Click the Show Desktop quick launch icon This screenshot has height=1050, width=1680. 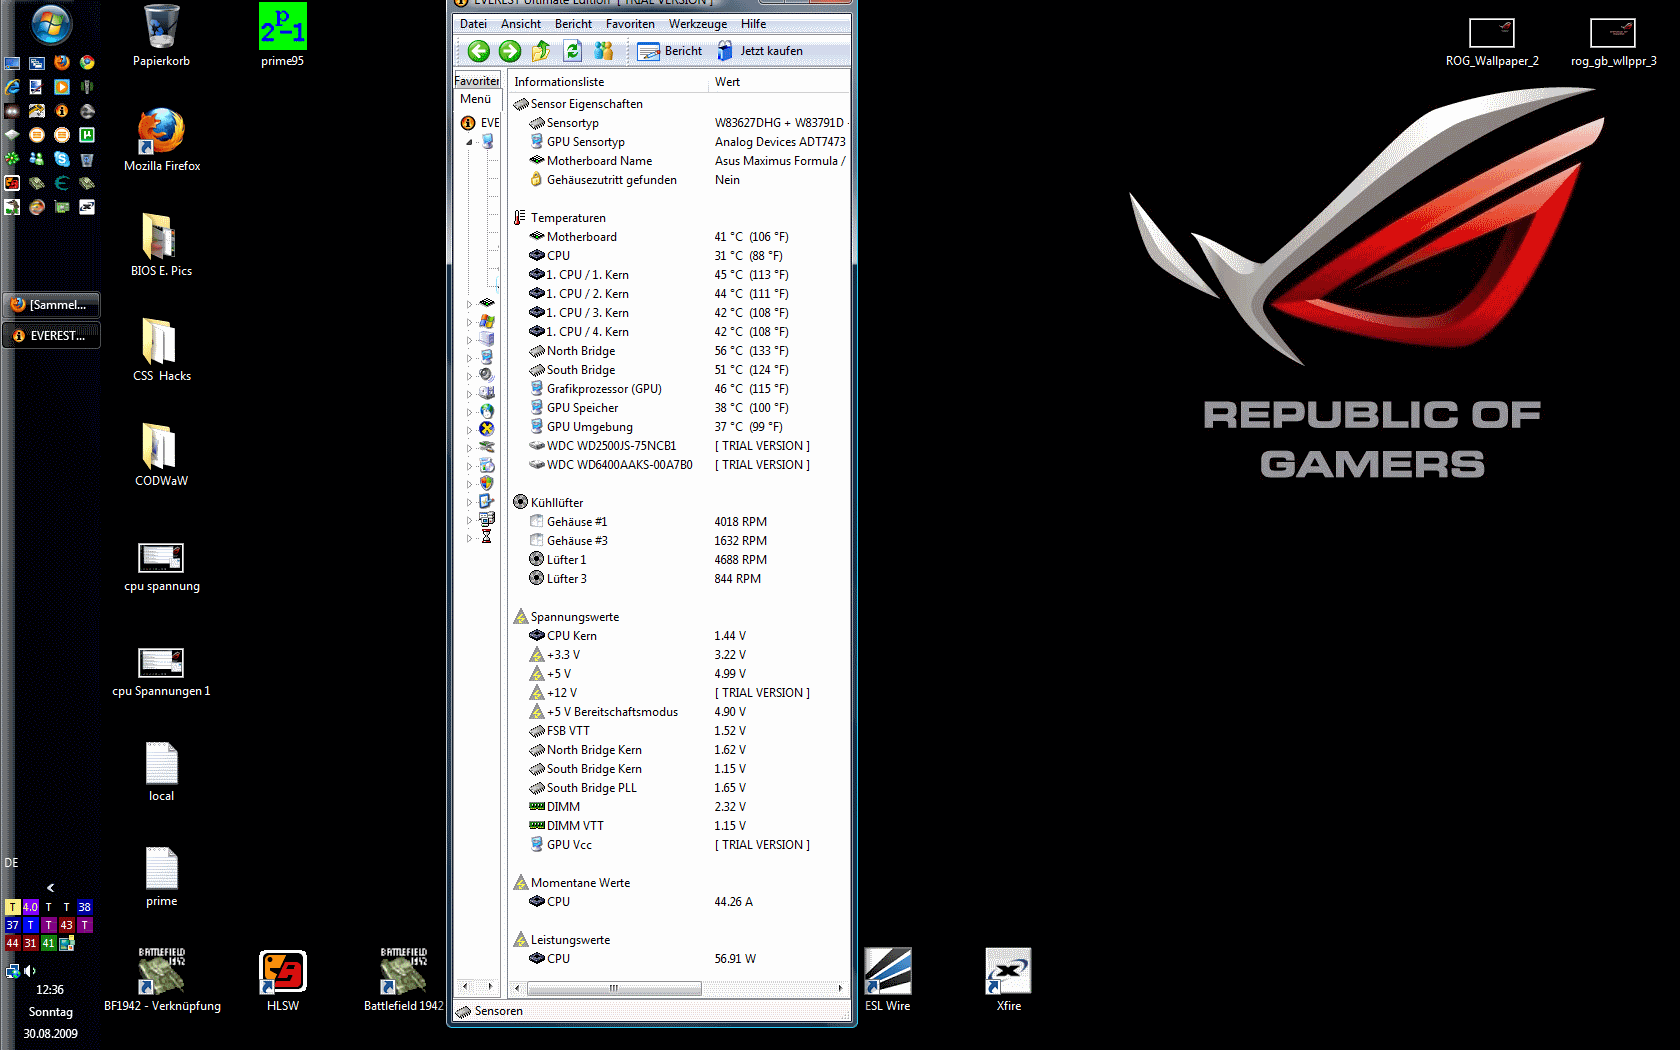pyautogui.click(x=12, y=62)
